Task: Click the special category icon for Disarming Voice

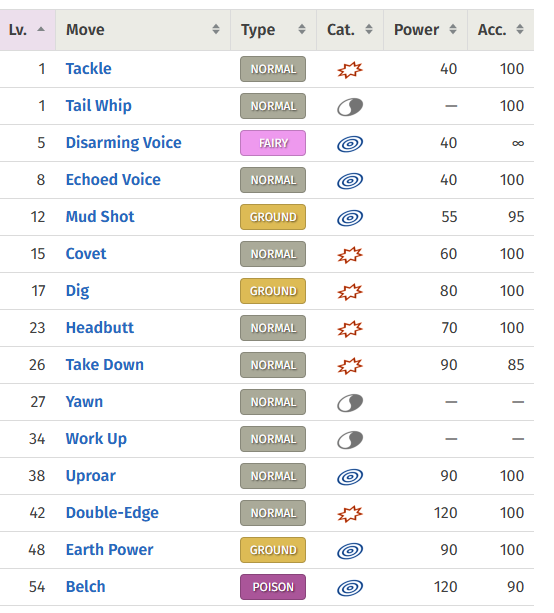Action: 350,144
